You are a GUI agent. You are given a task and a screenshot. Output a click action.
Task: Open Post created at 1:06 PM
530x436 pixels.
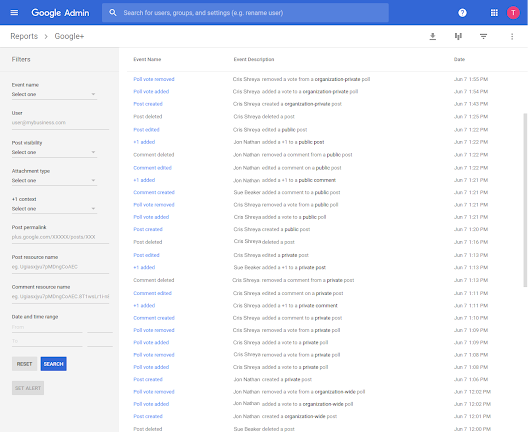click(148, 380)
